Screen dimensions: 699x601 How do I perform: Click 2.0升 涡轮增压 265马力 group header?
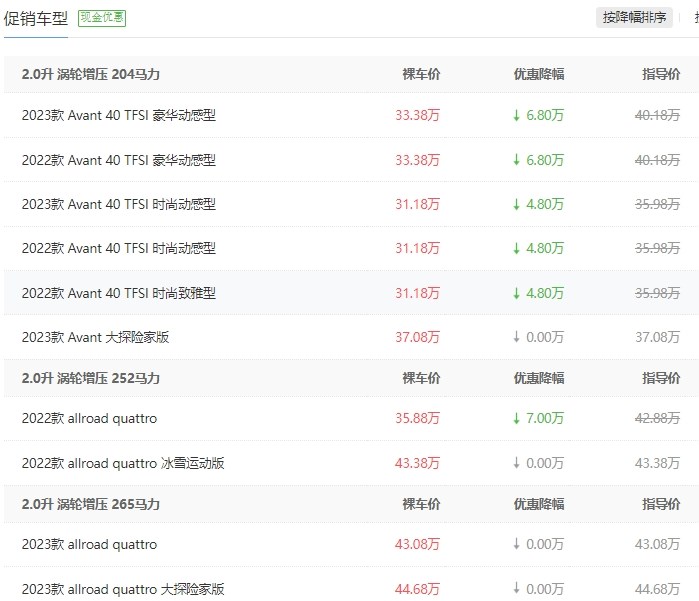[x=90, y=504]
